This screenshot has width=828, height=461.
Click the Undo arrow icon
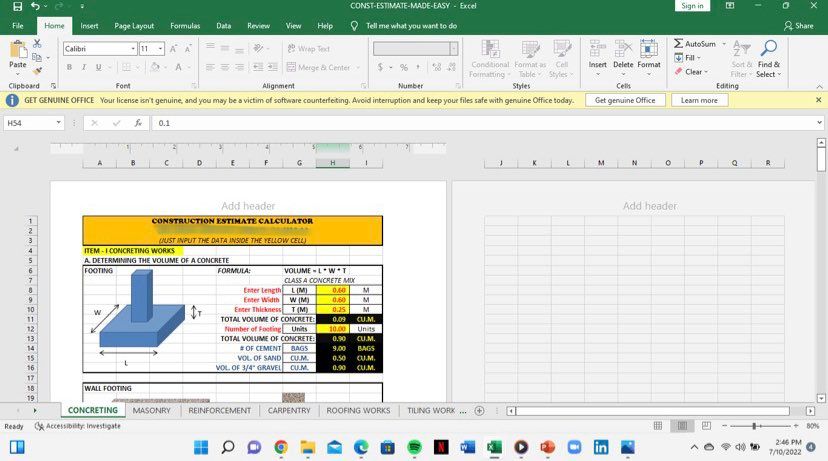click(x=35, y=6)
